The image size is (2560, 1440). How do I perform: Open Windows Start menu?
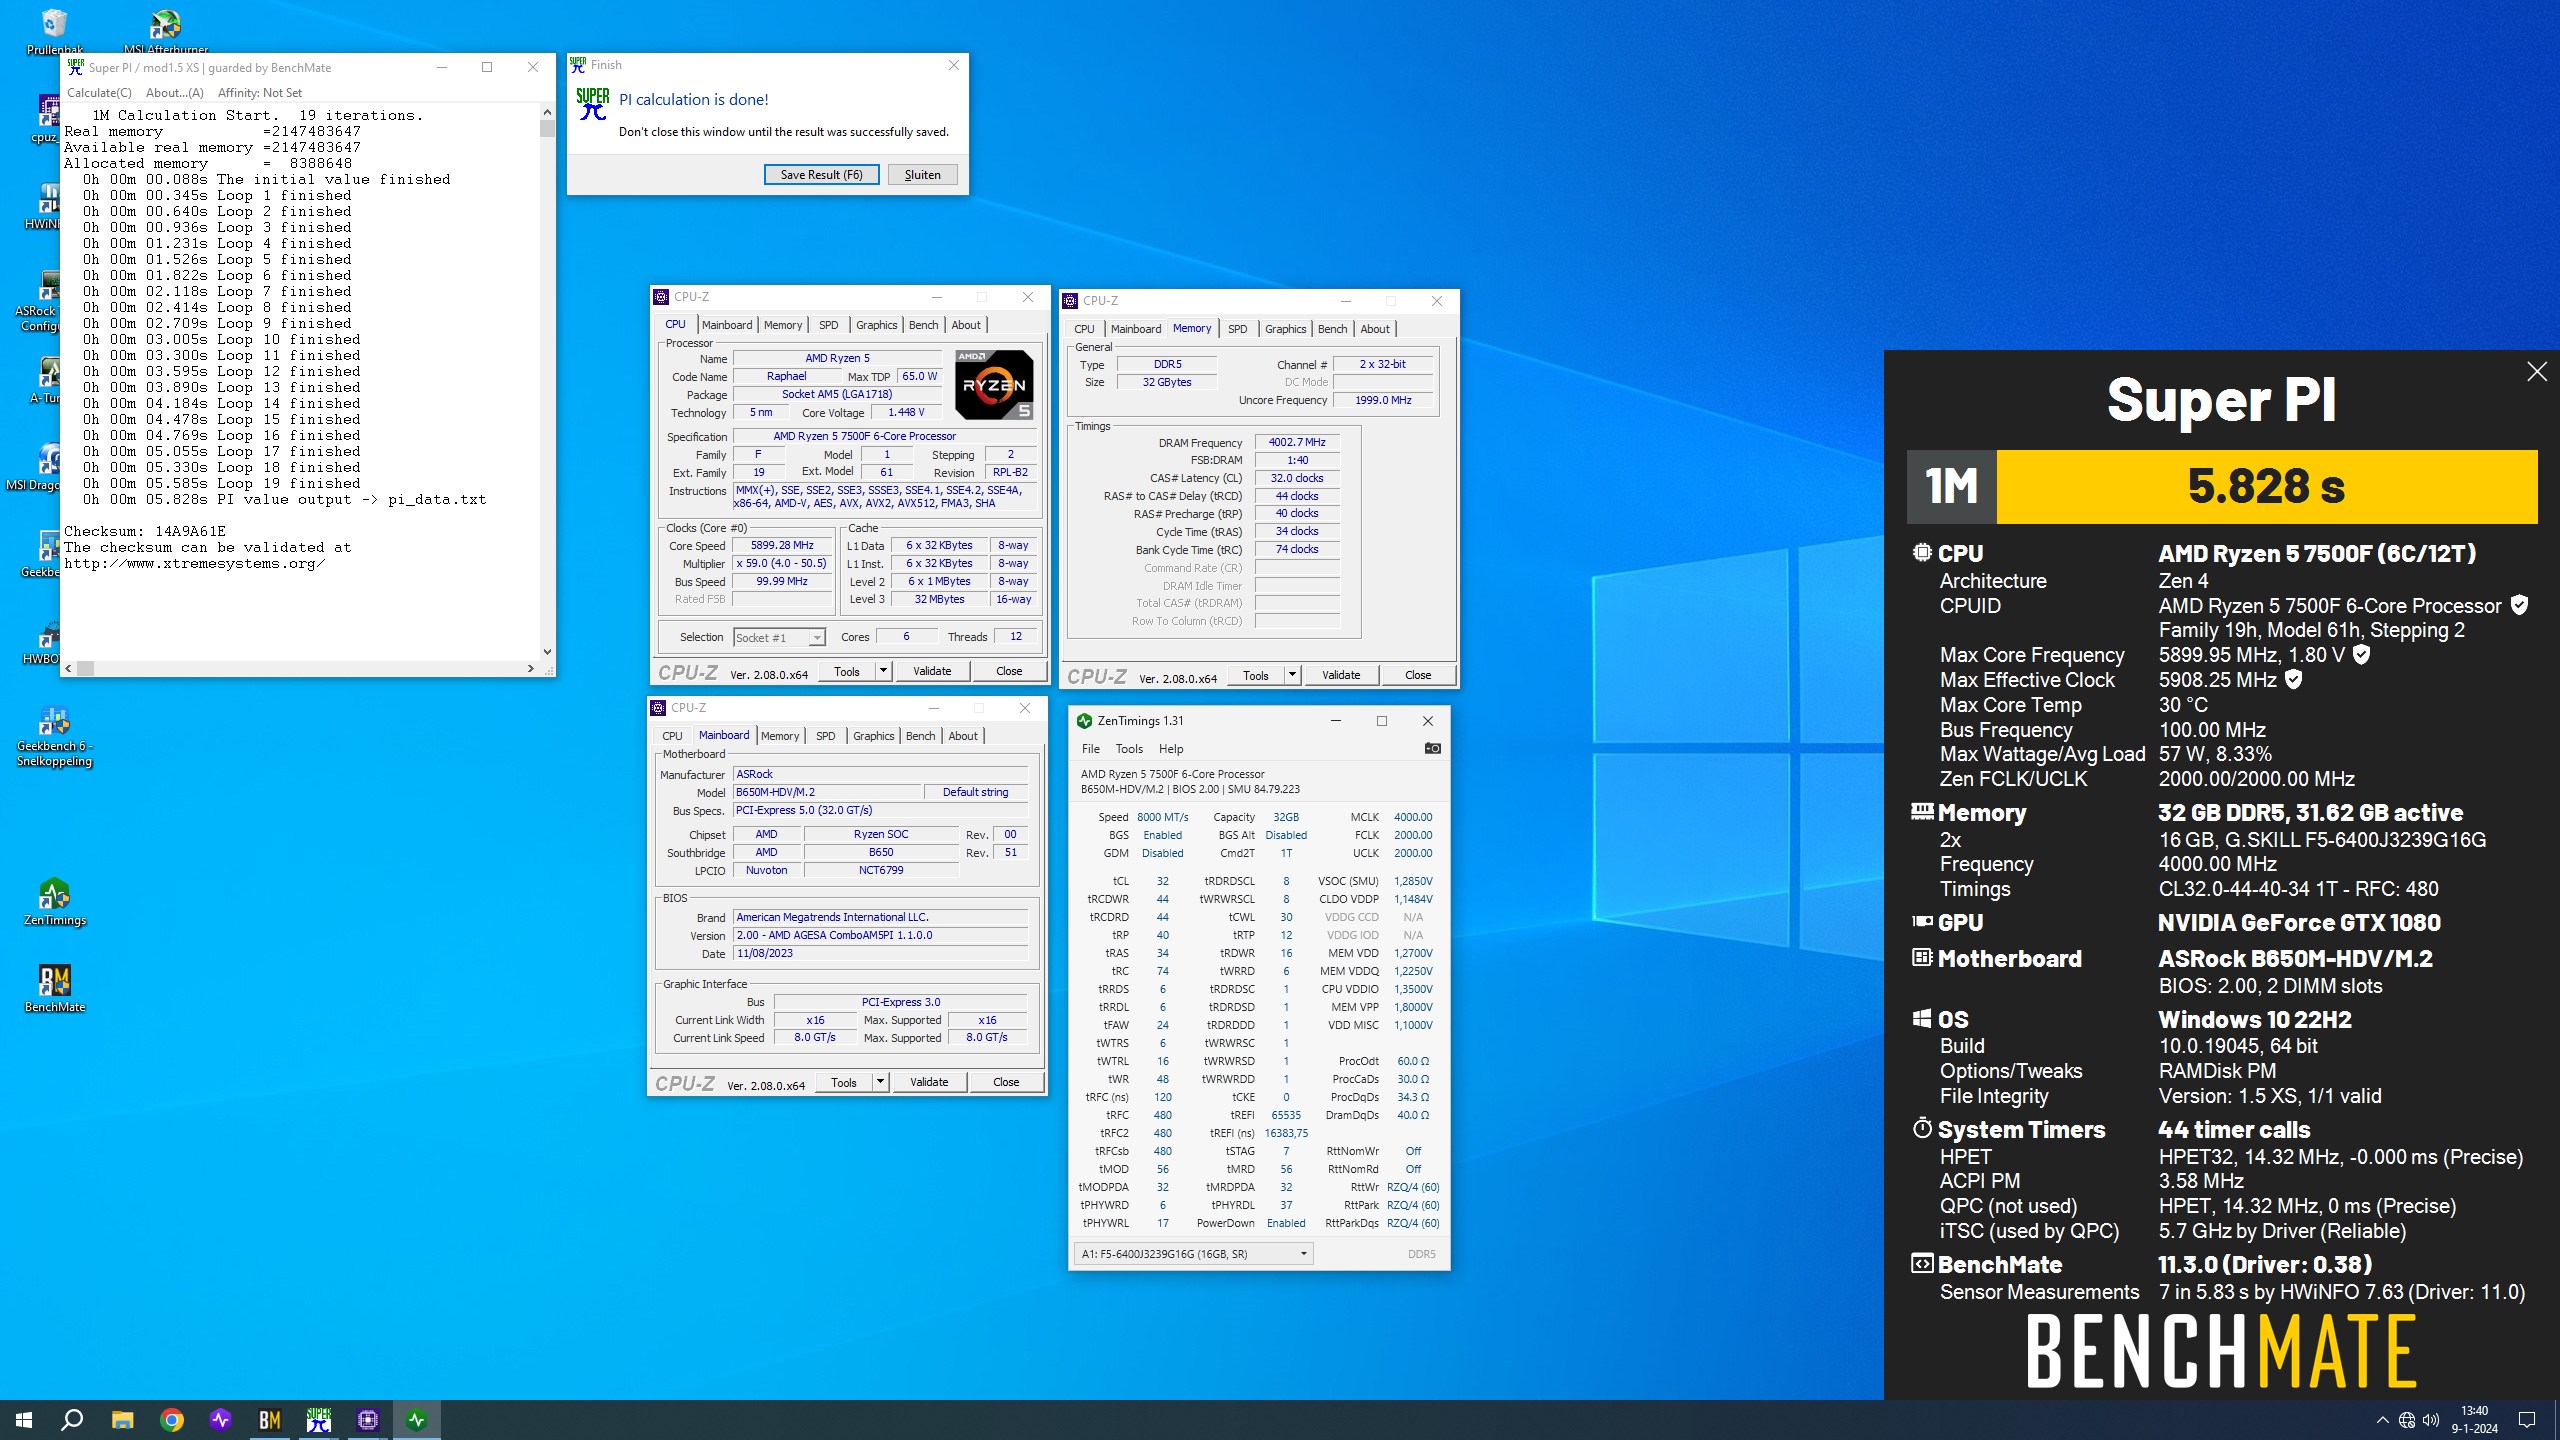pyautogui.click(x=24, y=1419)
